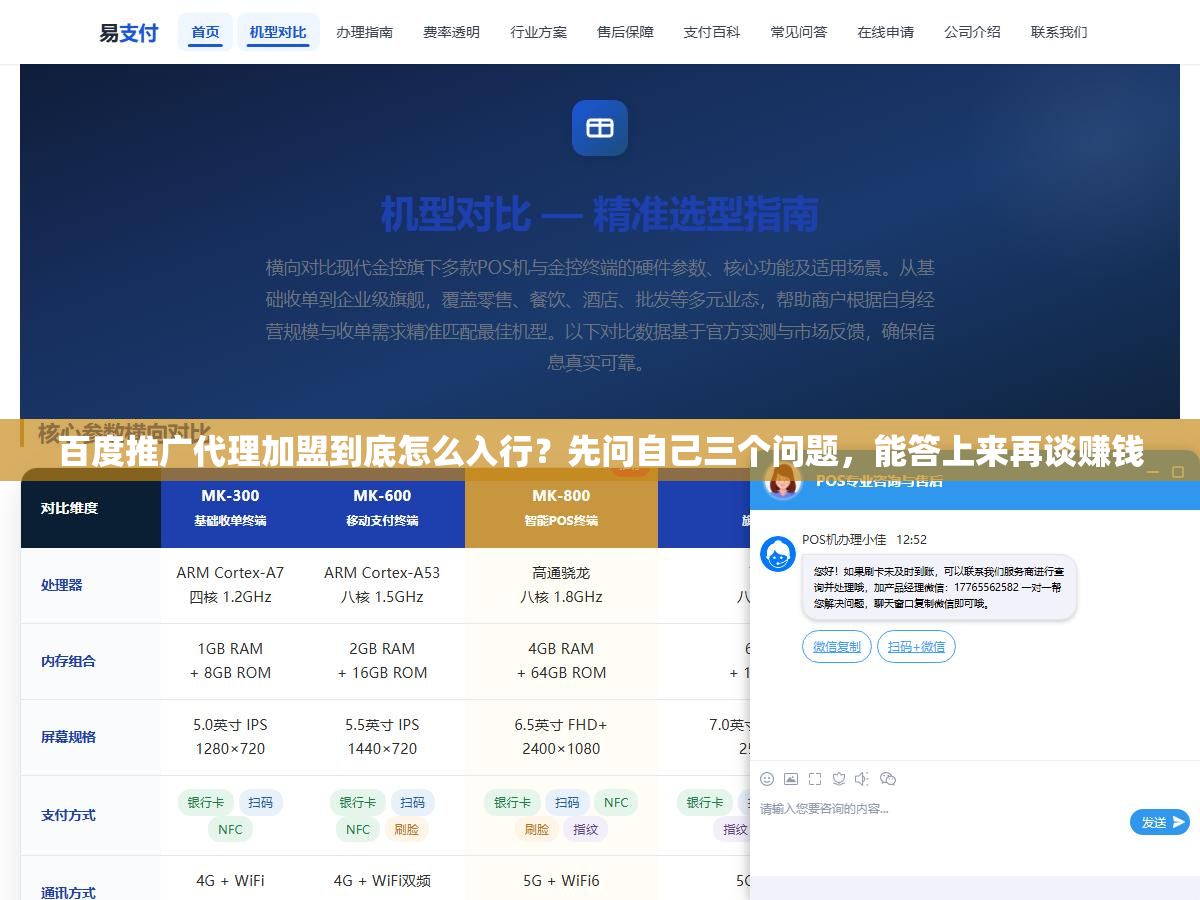Click the 易支付 site logo
The height and width of the screenshot is (900, 1200).
click(128, 32)
